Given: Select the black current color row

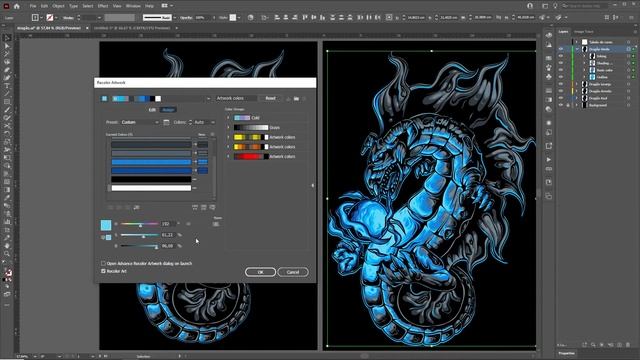Looking at the screenshot, I should [151, 179].
